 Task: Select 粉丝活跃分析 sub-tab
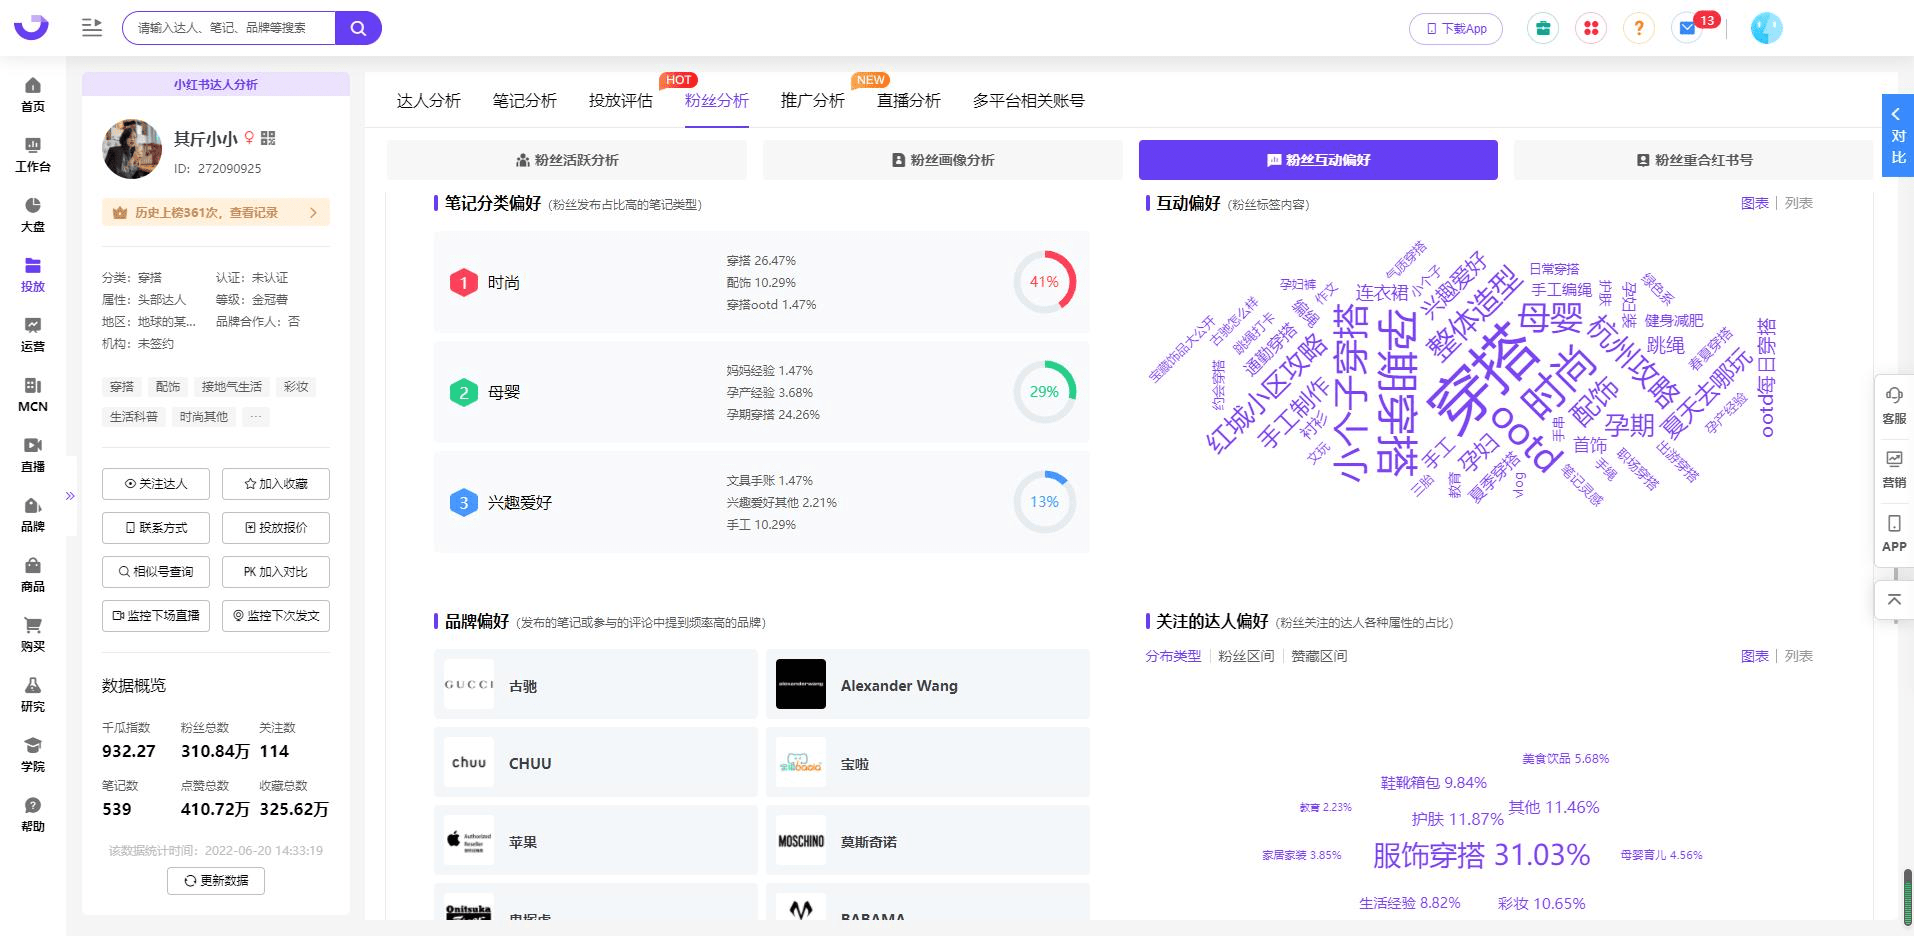coord(566,160)
